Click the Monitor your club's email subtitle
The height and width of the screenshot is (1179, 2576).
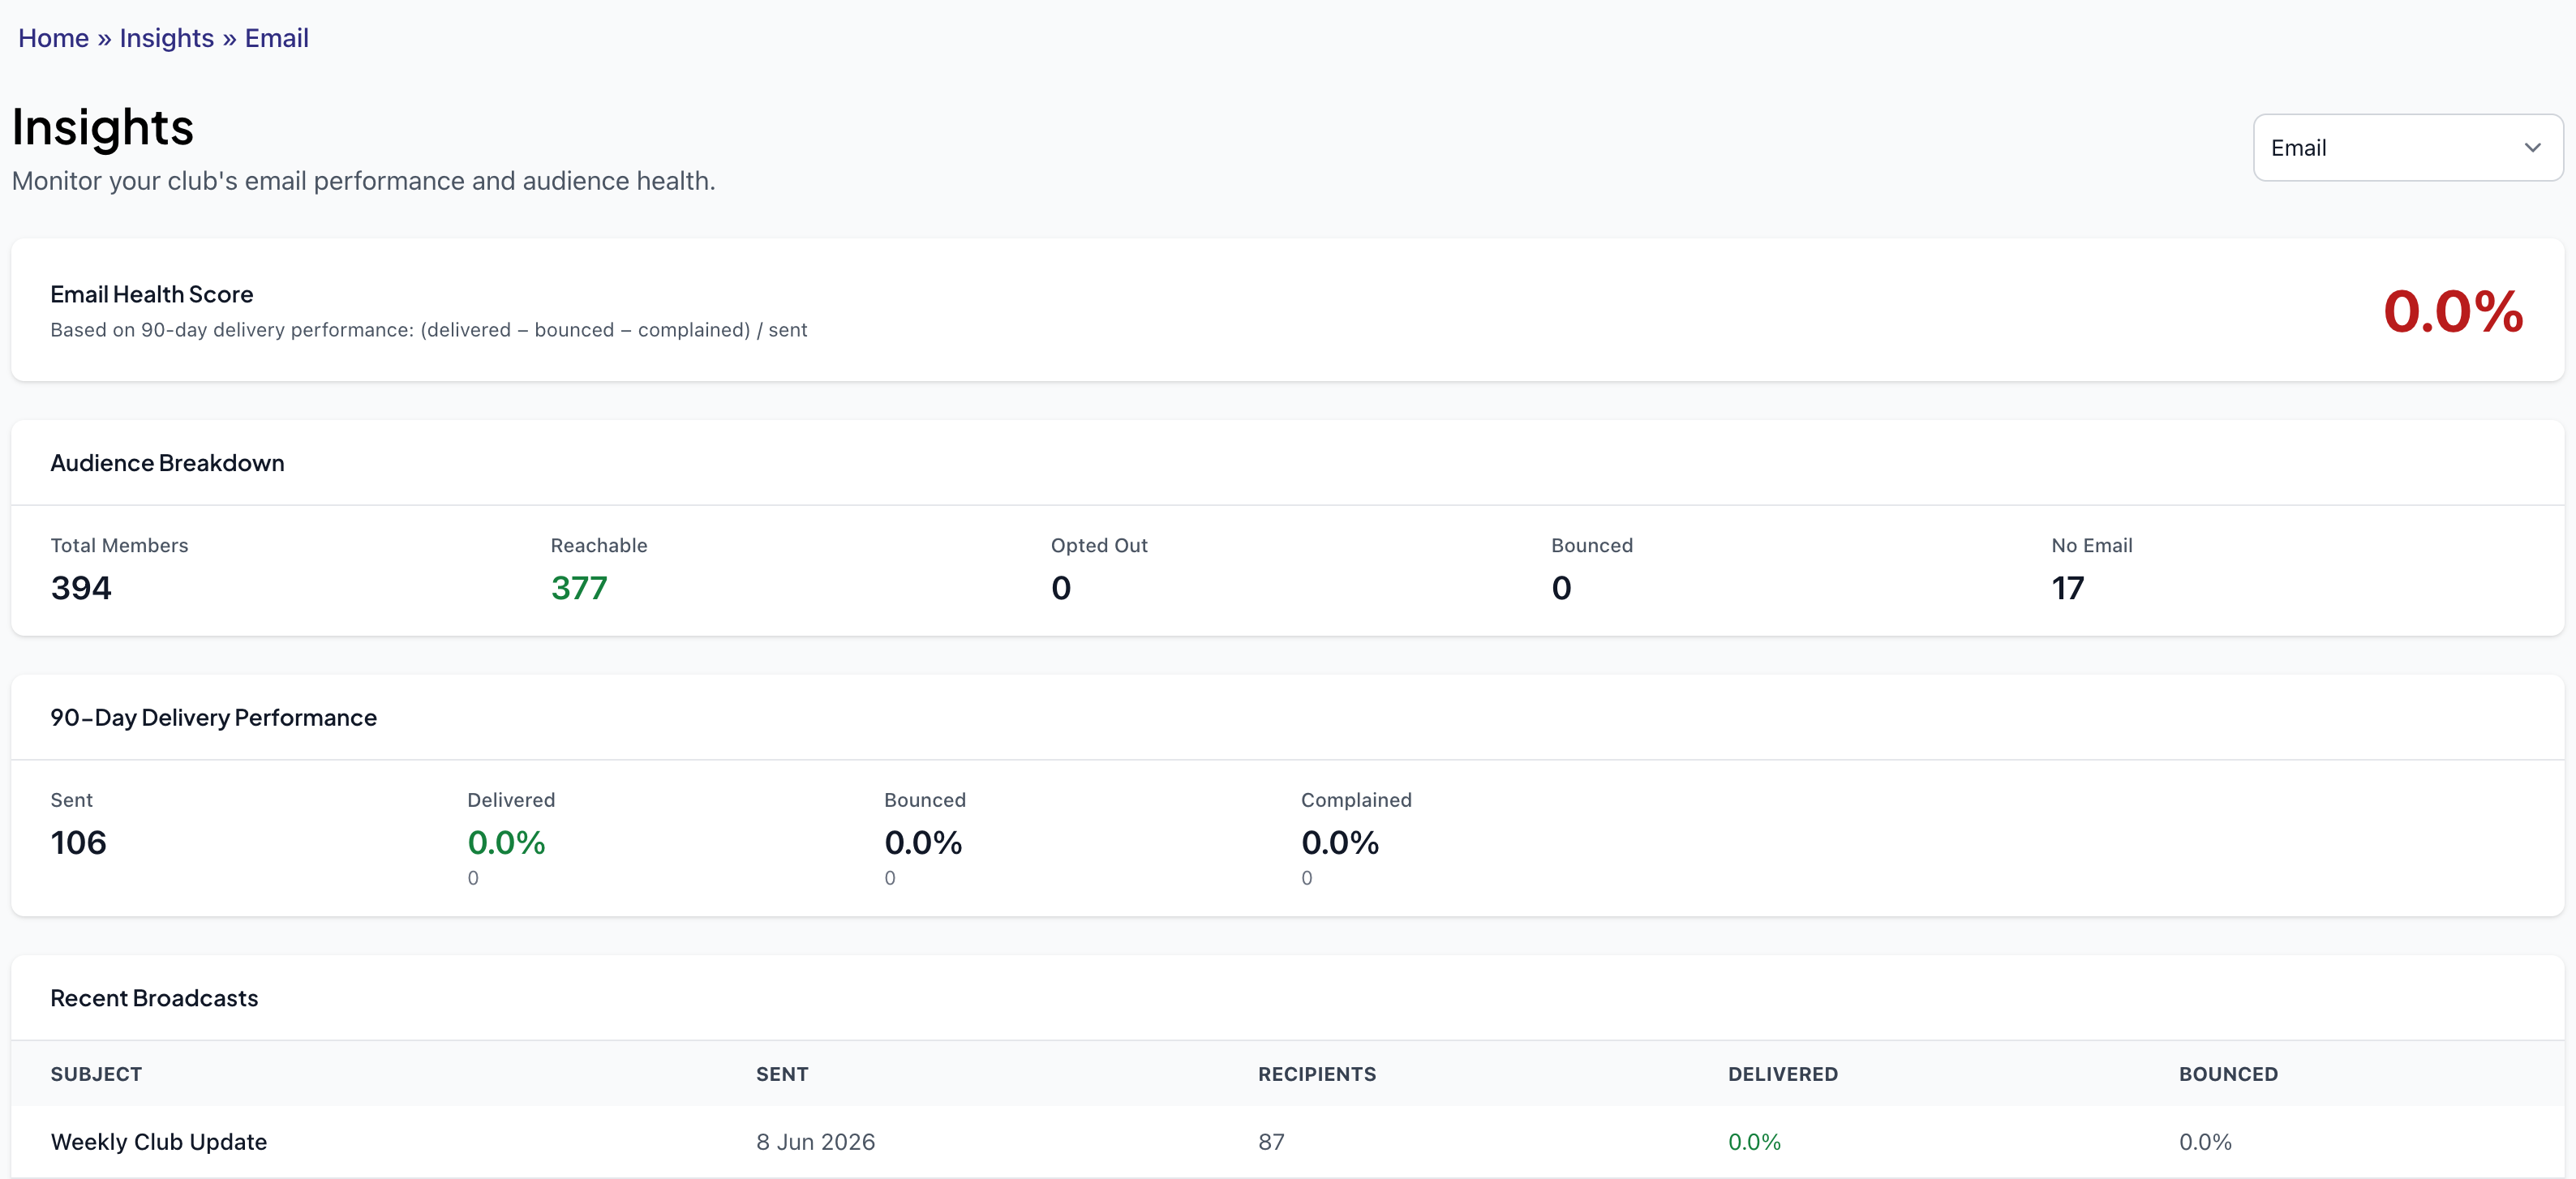363,181
